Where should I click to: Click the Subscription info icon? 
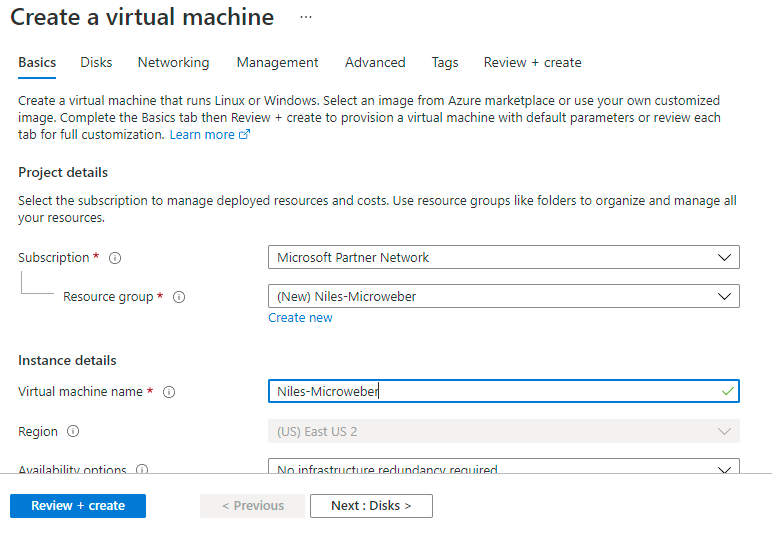115,258
